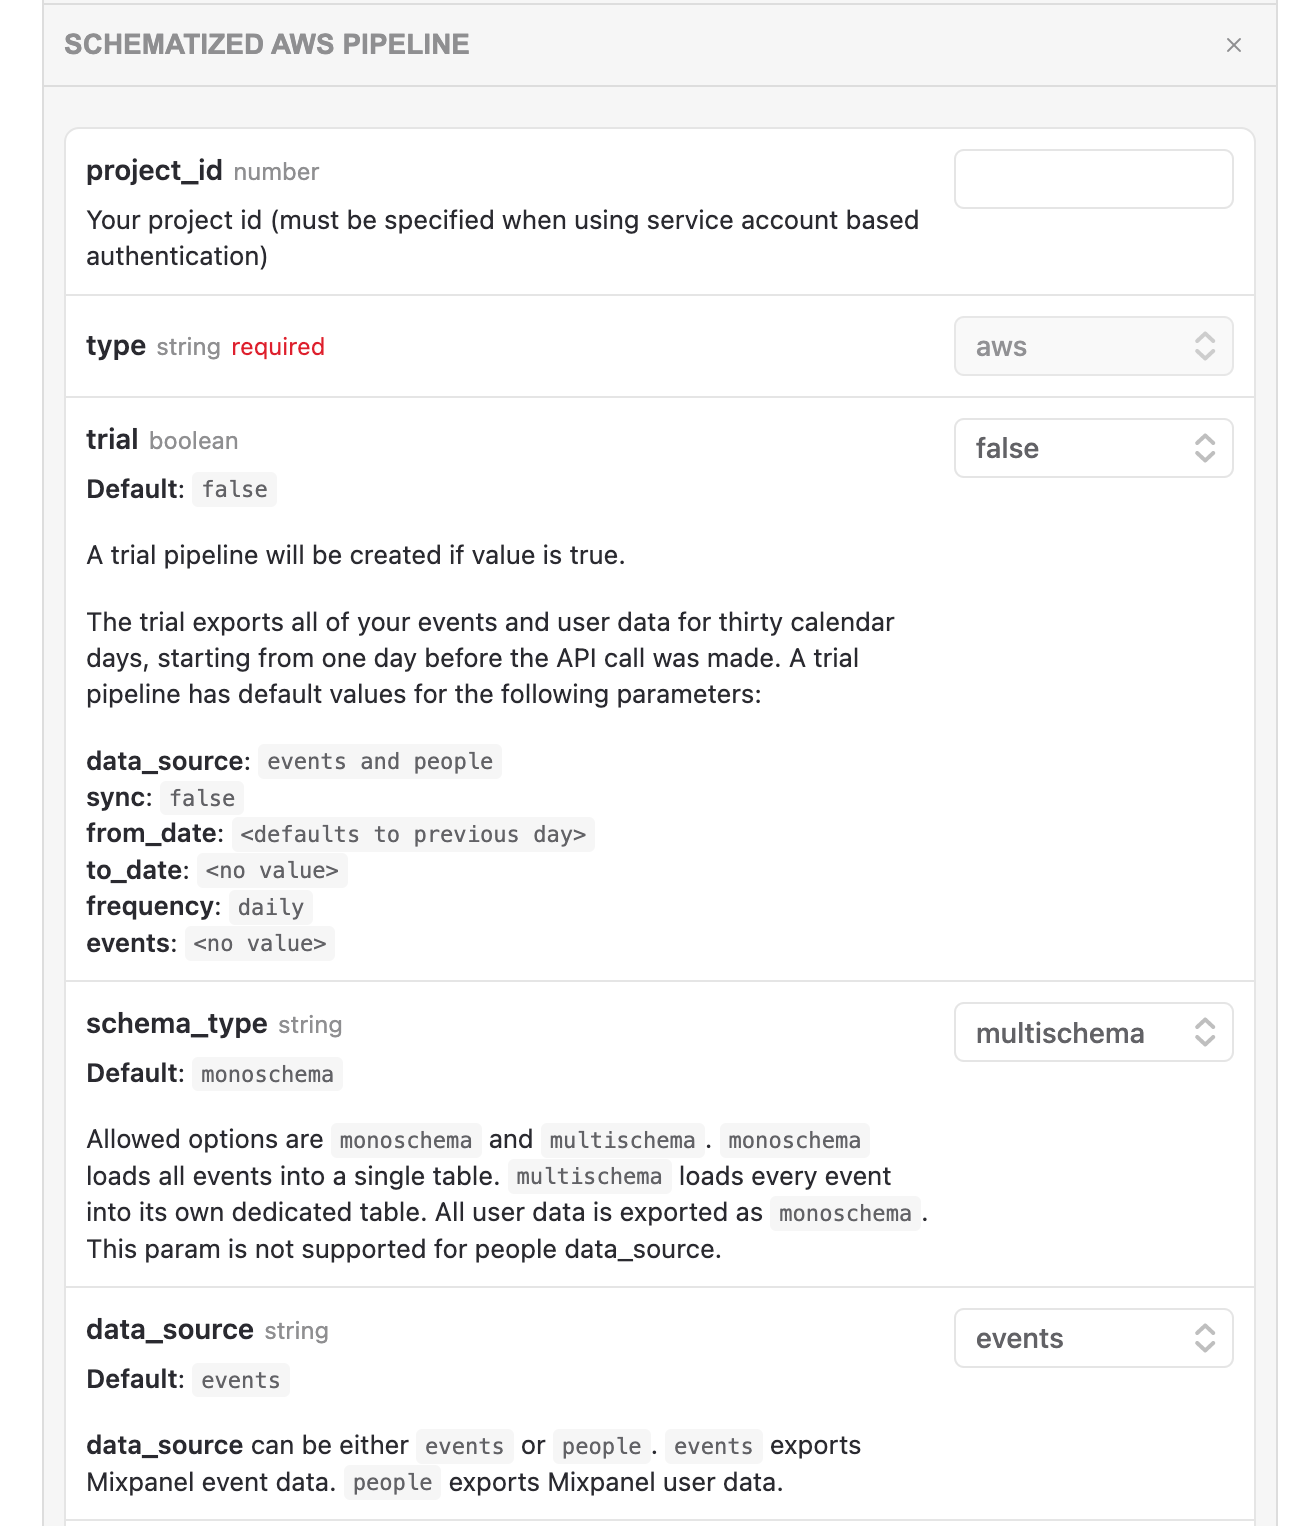1300x1526 pixels.
Task: Click the project_id number input field
Action: tap(1093, 179)
